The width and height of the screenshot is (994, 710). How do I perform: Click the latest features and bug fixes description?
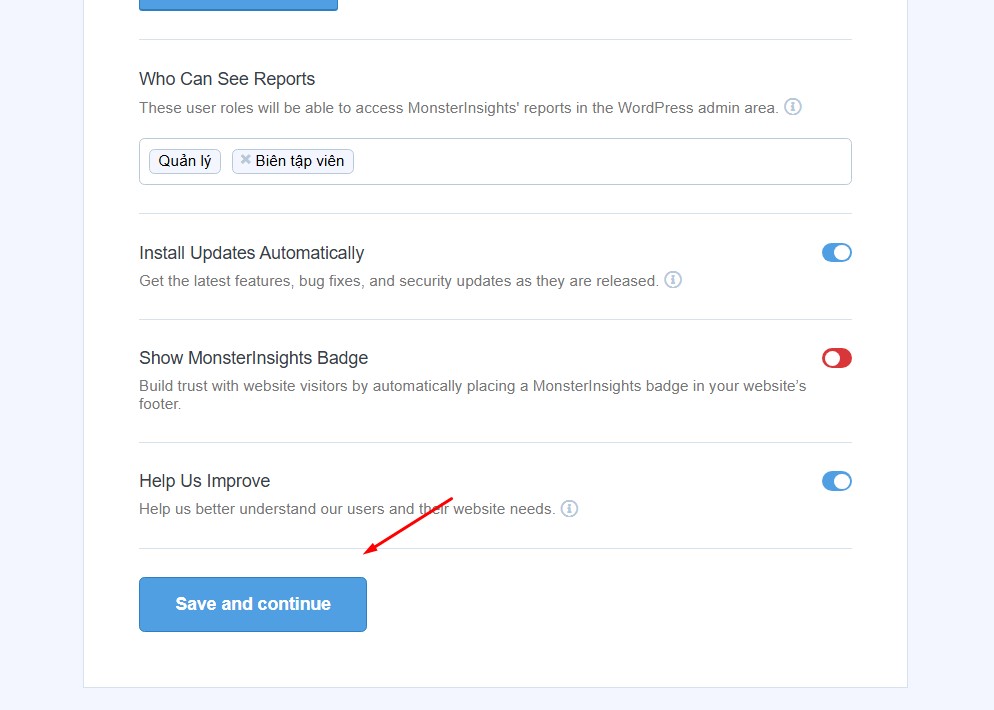(x=399, y=281)
